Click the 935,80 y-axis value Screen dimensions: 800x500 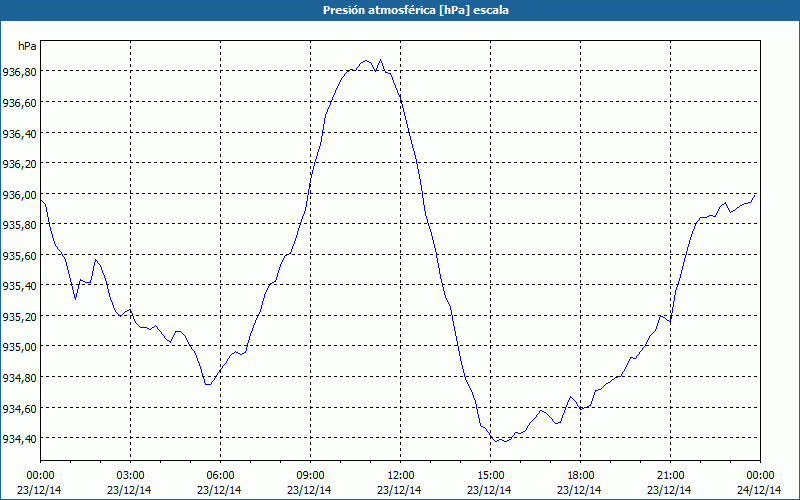[19, 224]
